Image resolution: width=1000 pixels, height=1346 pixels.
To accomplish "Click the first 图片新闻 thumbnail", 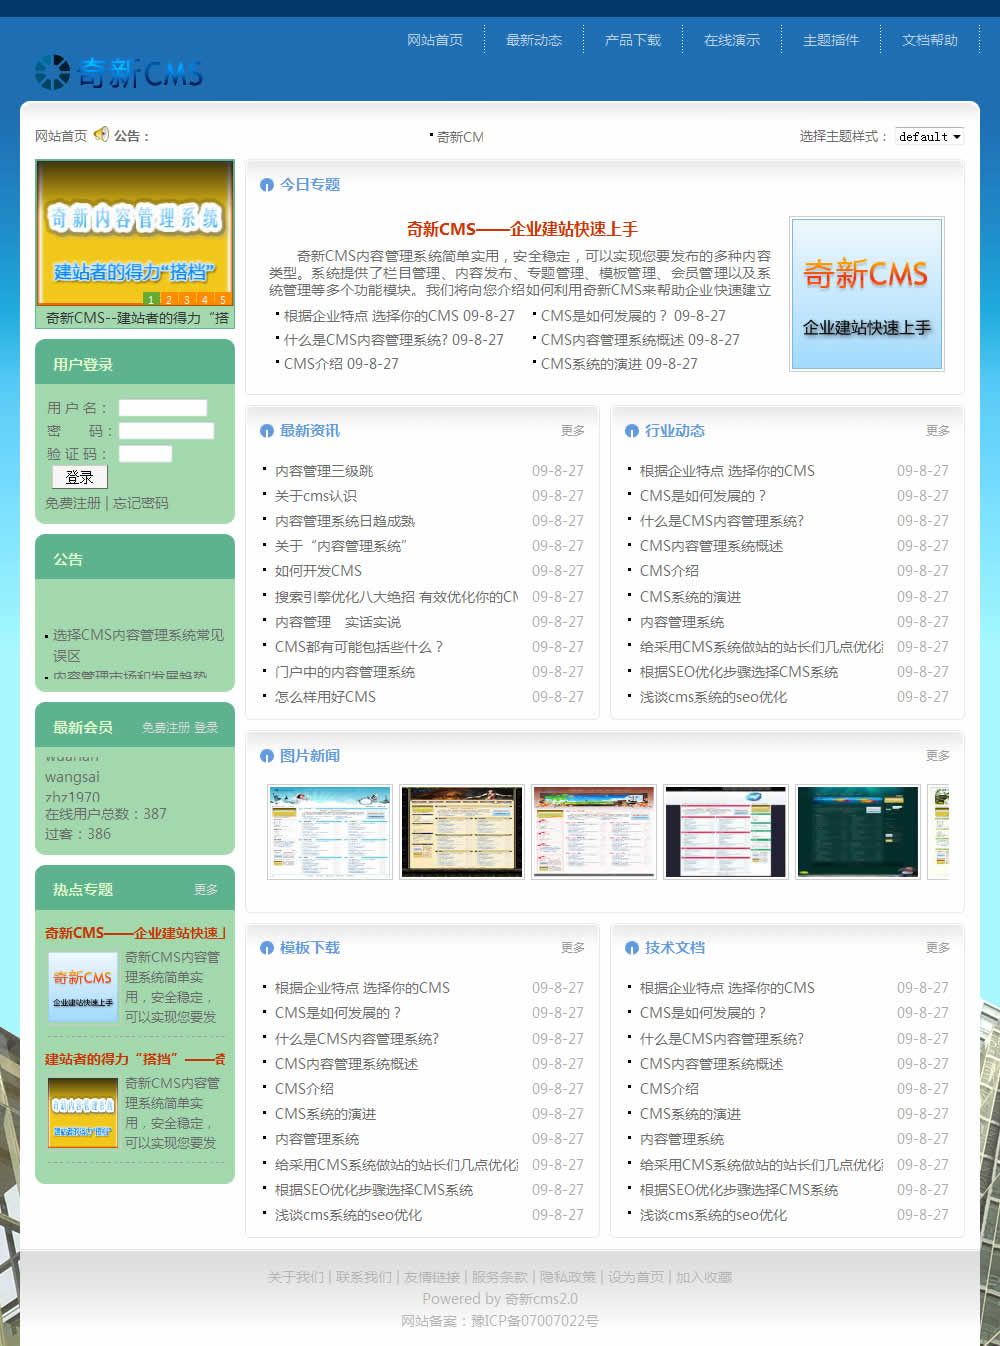I will 329,831.
